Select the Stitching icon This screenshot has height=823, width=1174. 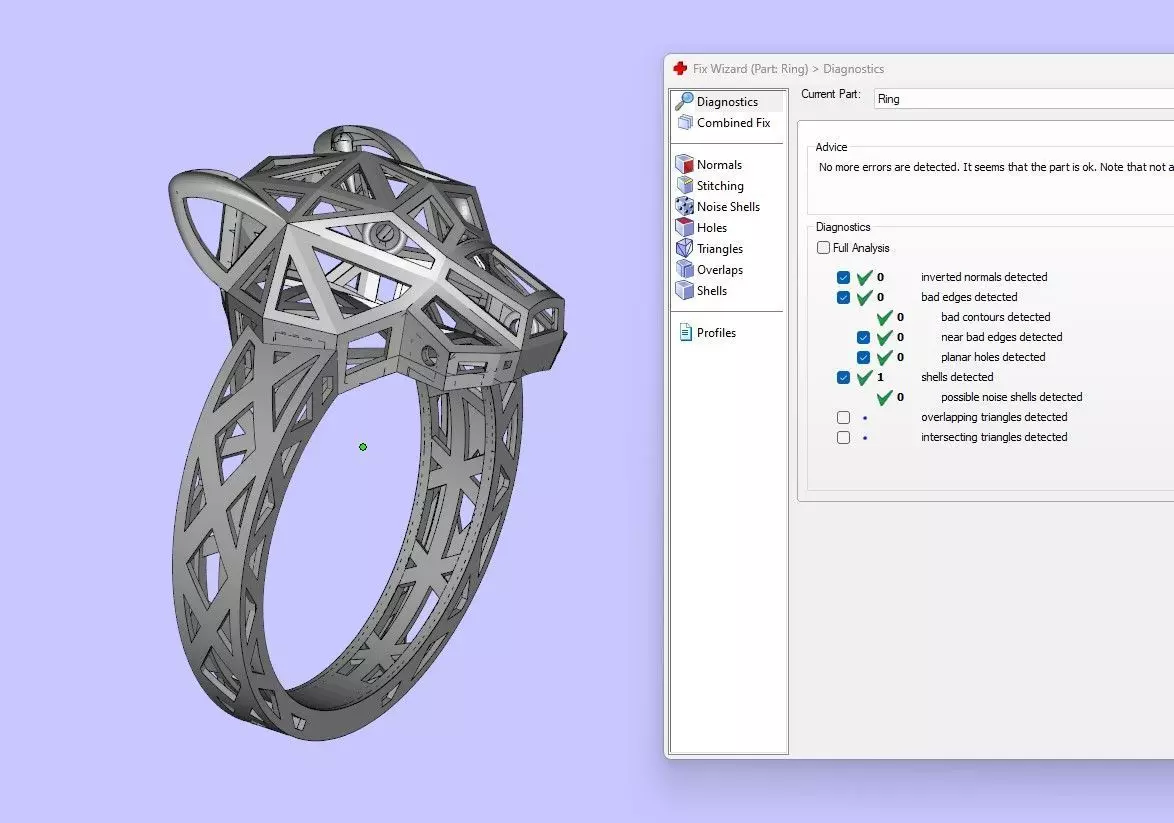(x=684, y=185)
